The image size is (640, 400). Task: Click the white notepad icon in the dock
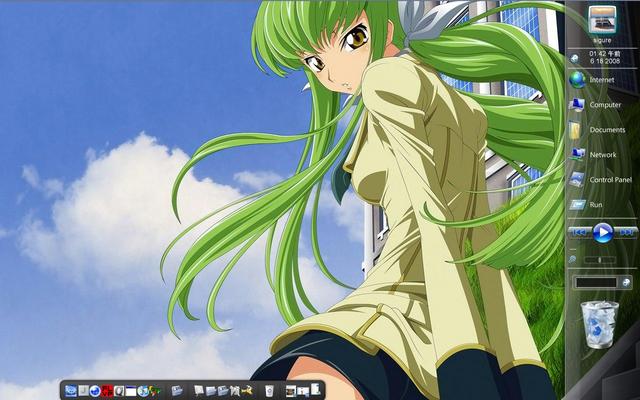[199, 391]
